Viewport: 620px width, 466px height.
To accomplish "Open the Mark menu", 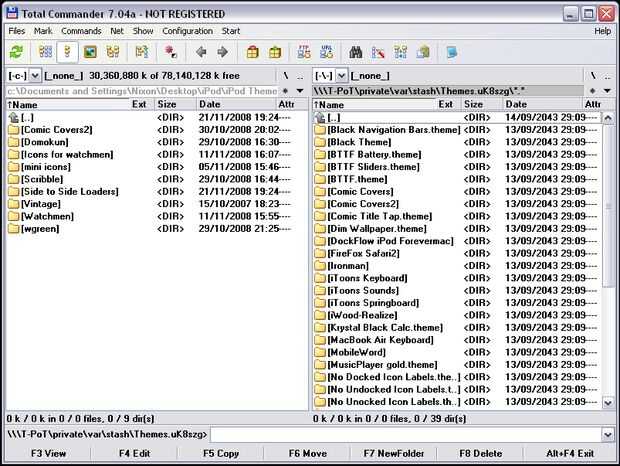I will 43,31.
